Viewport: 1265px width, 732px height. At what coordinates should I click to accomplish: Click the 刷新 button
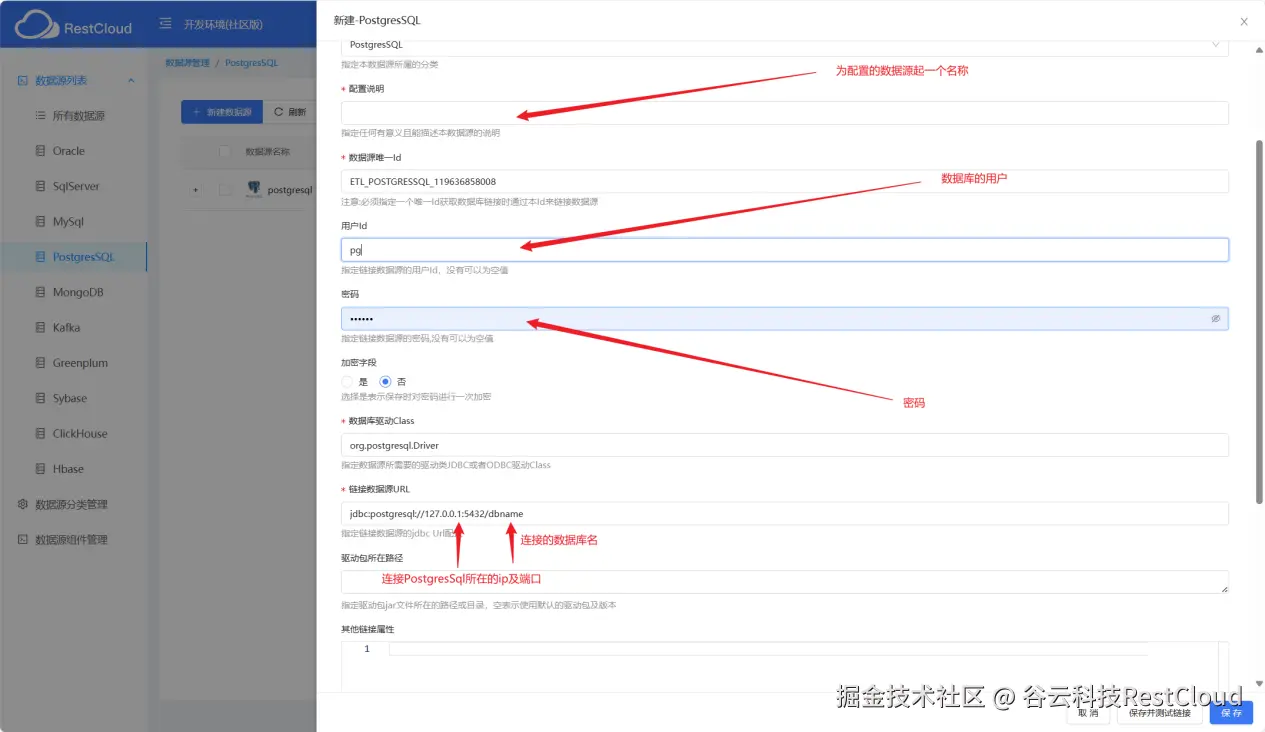291,112
